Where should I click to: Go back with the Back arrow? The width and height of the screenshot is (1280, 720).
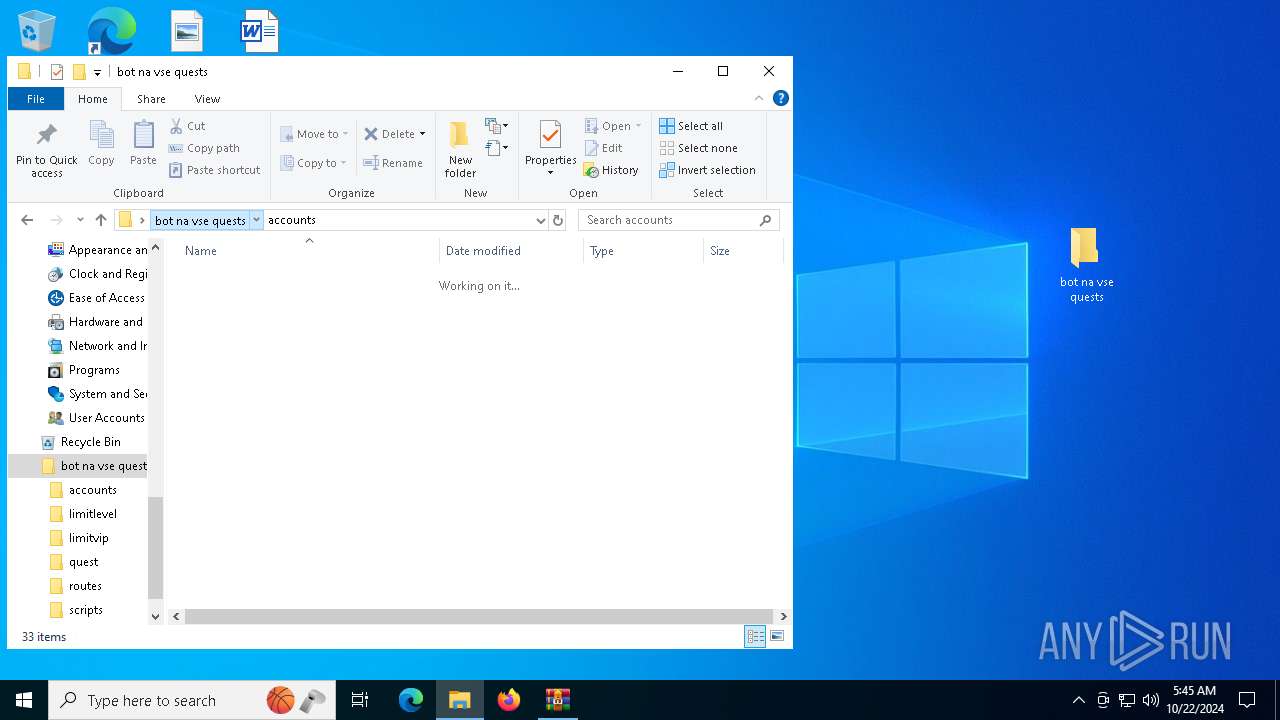coord(27,220)
